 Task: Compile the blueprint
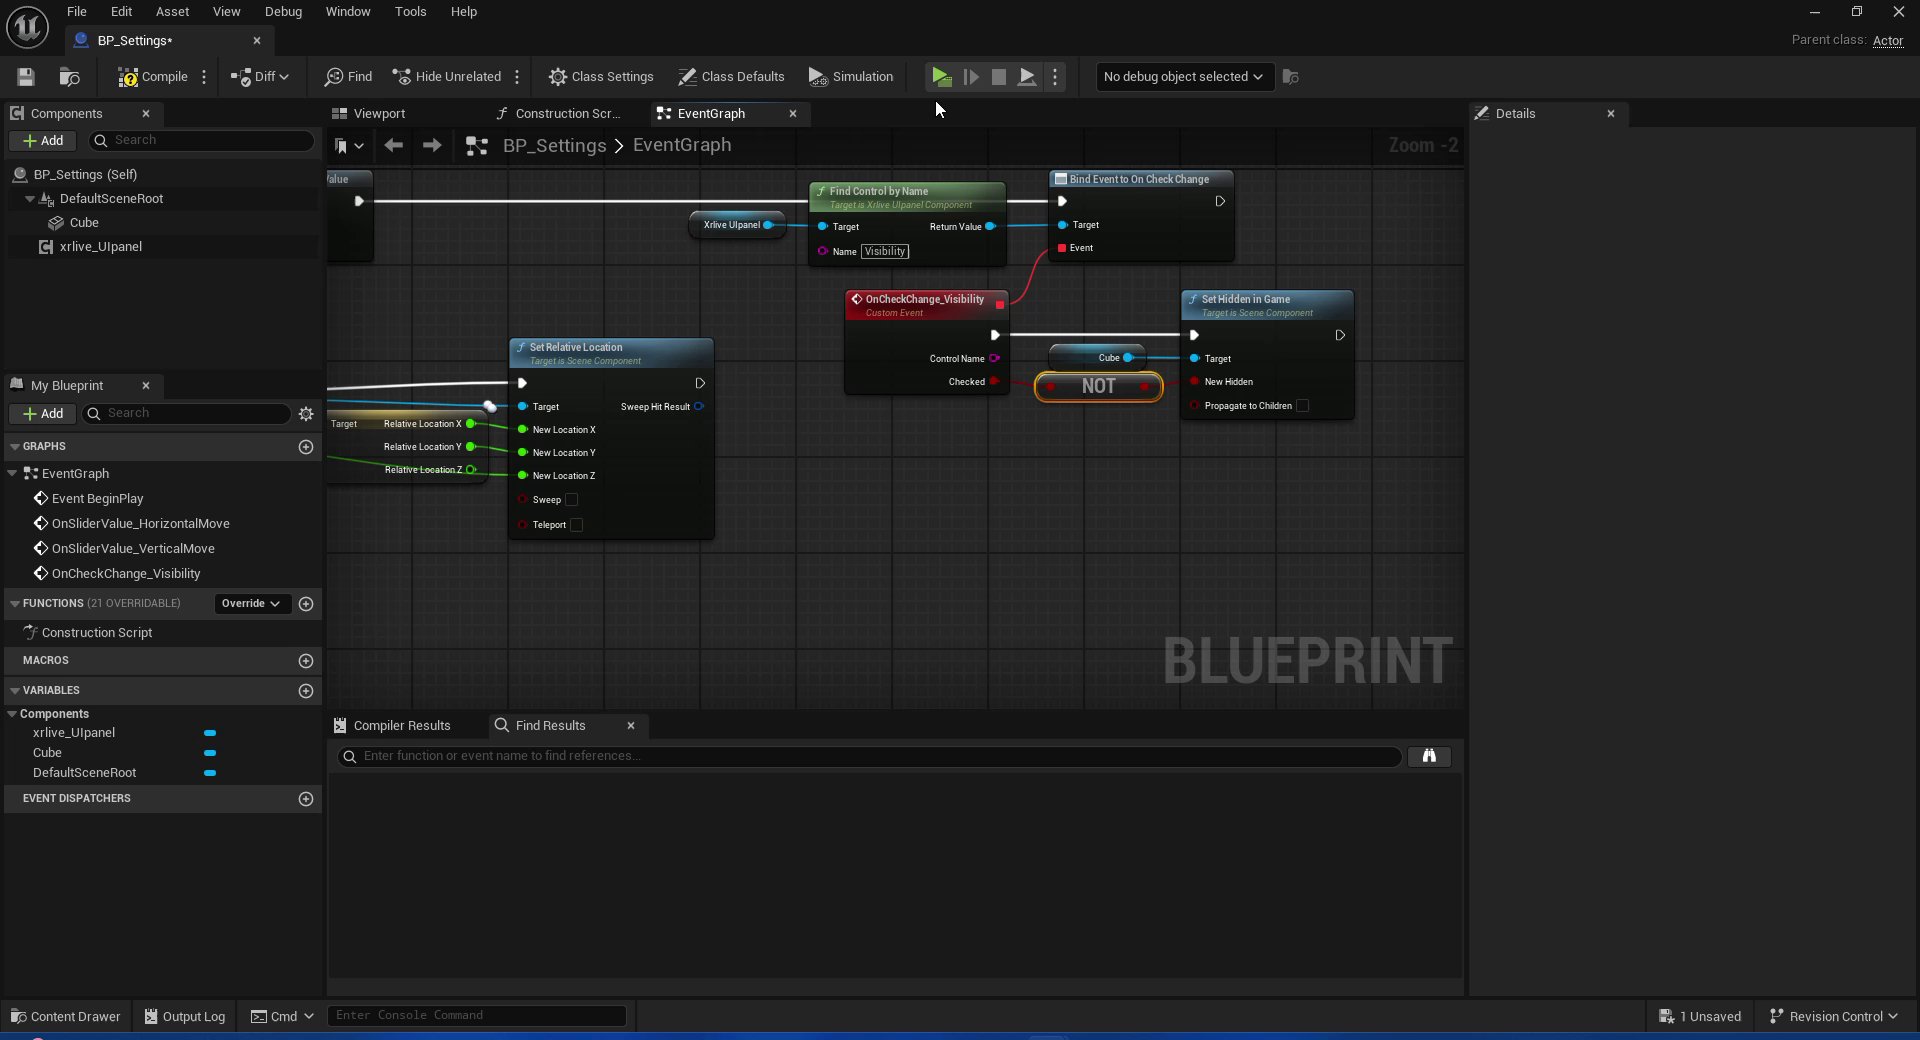pos(152,77)
